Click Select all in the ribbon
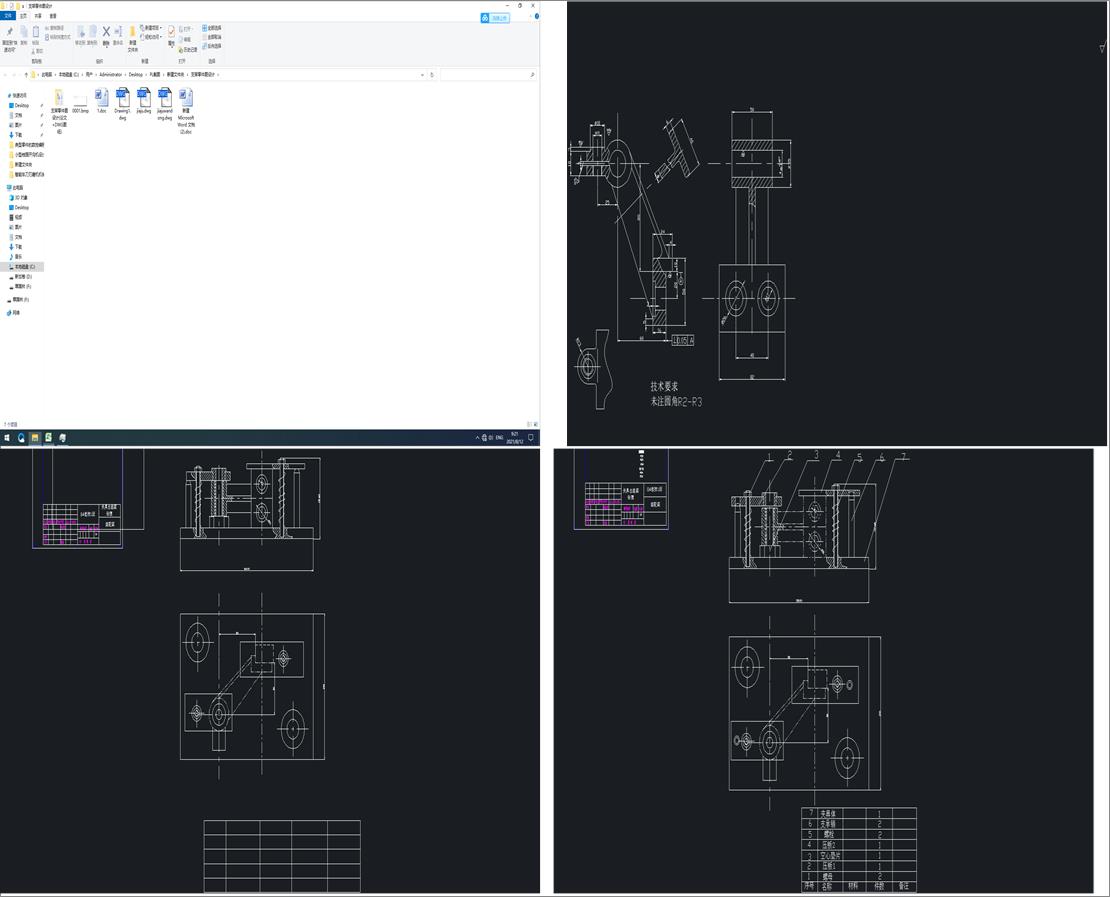 [212, 28]
